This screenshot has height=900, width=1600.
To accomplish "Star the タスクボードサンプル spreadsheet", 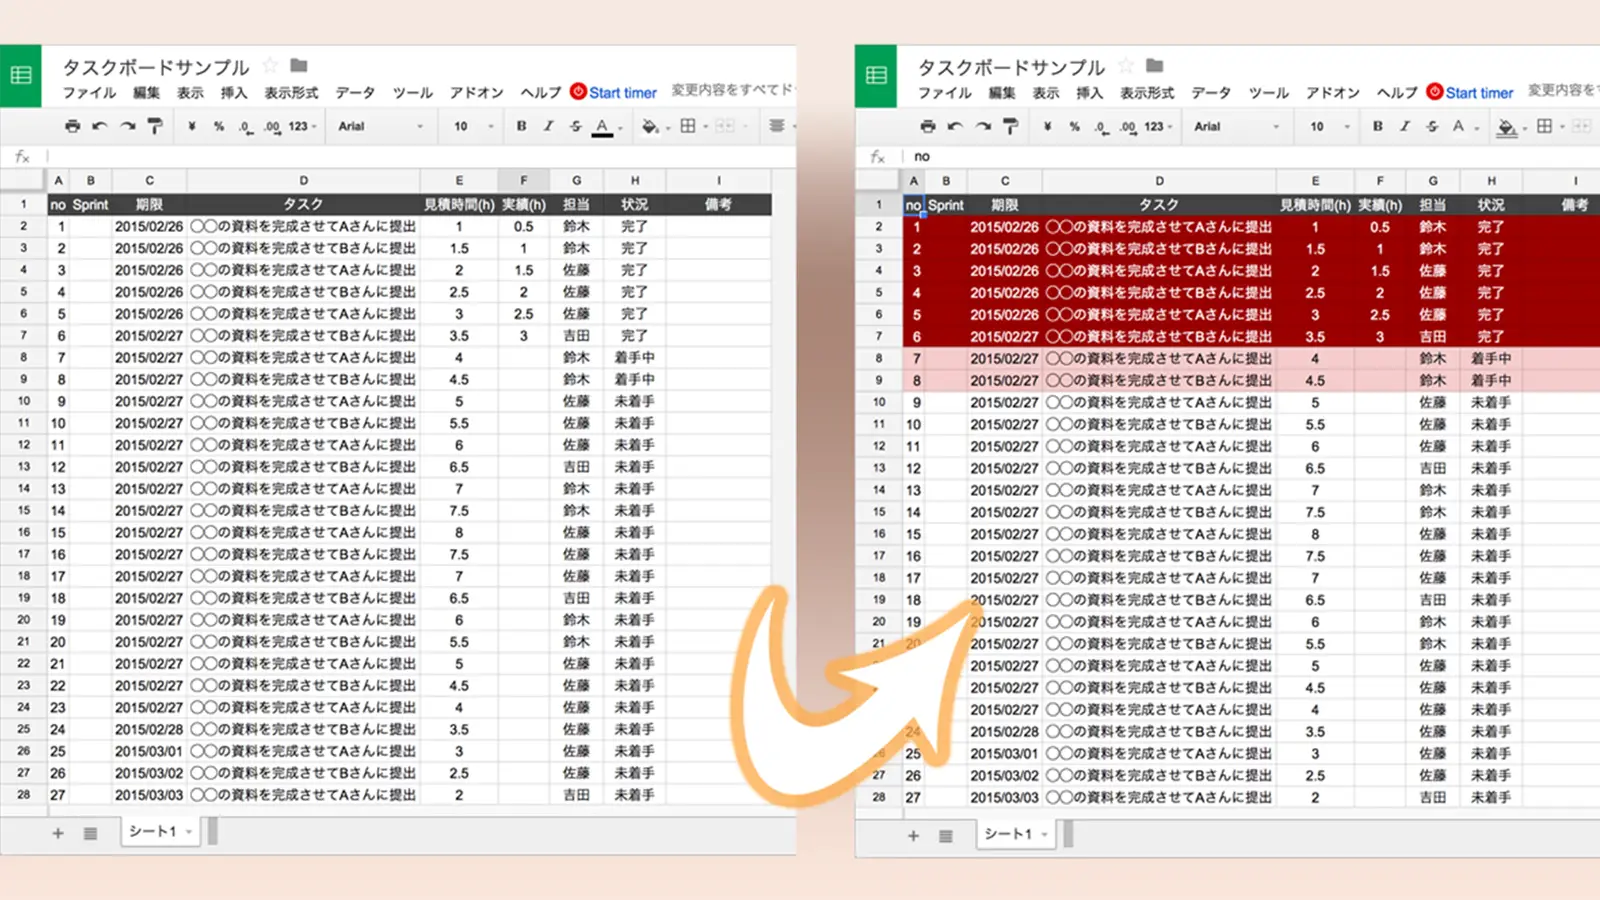I will click(268, 66).
